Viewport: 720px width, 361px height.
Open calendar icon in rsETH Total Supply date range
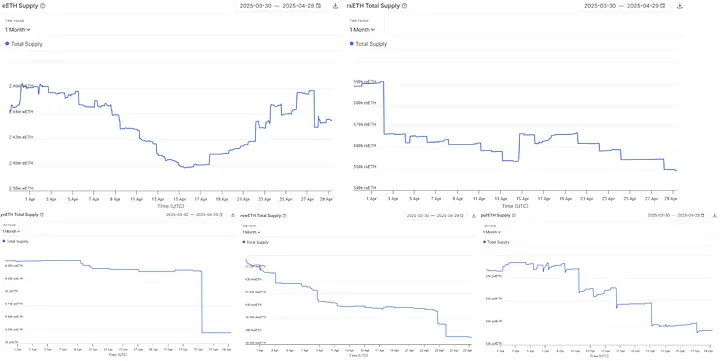pyautogui.click(x=663, y=6)
